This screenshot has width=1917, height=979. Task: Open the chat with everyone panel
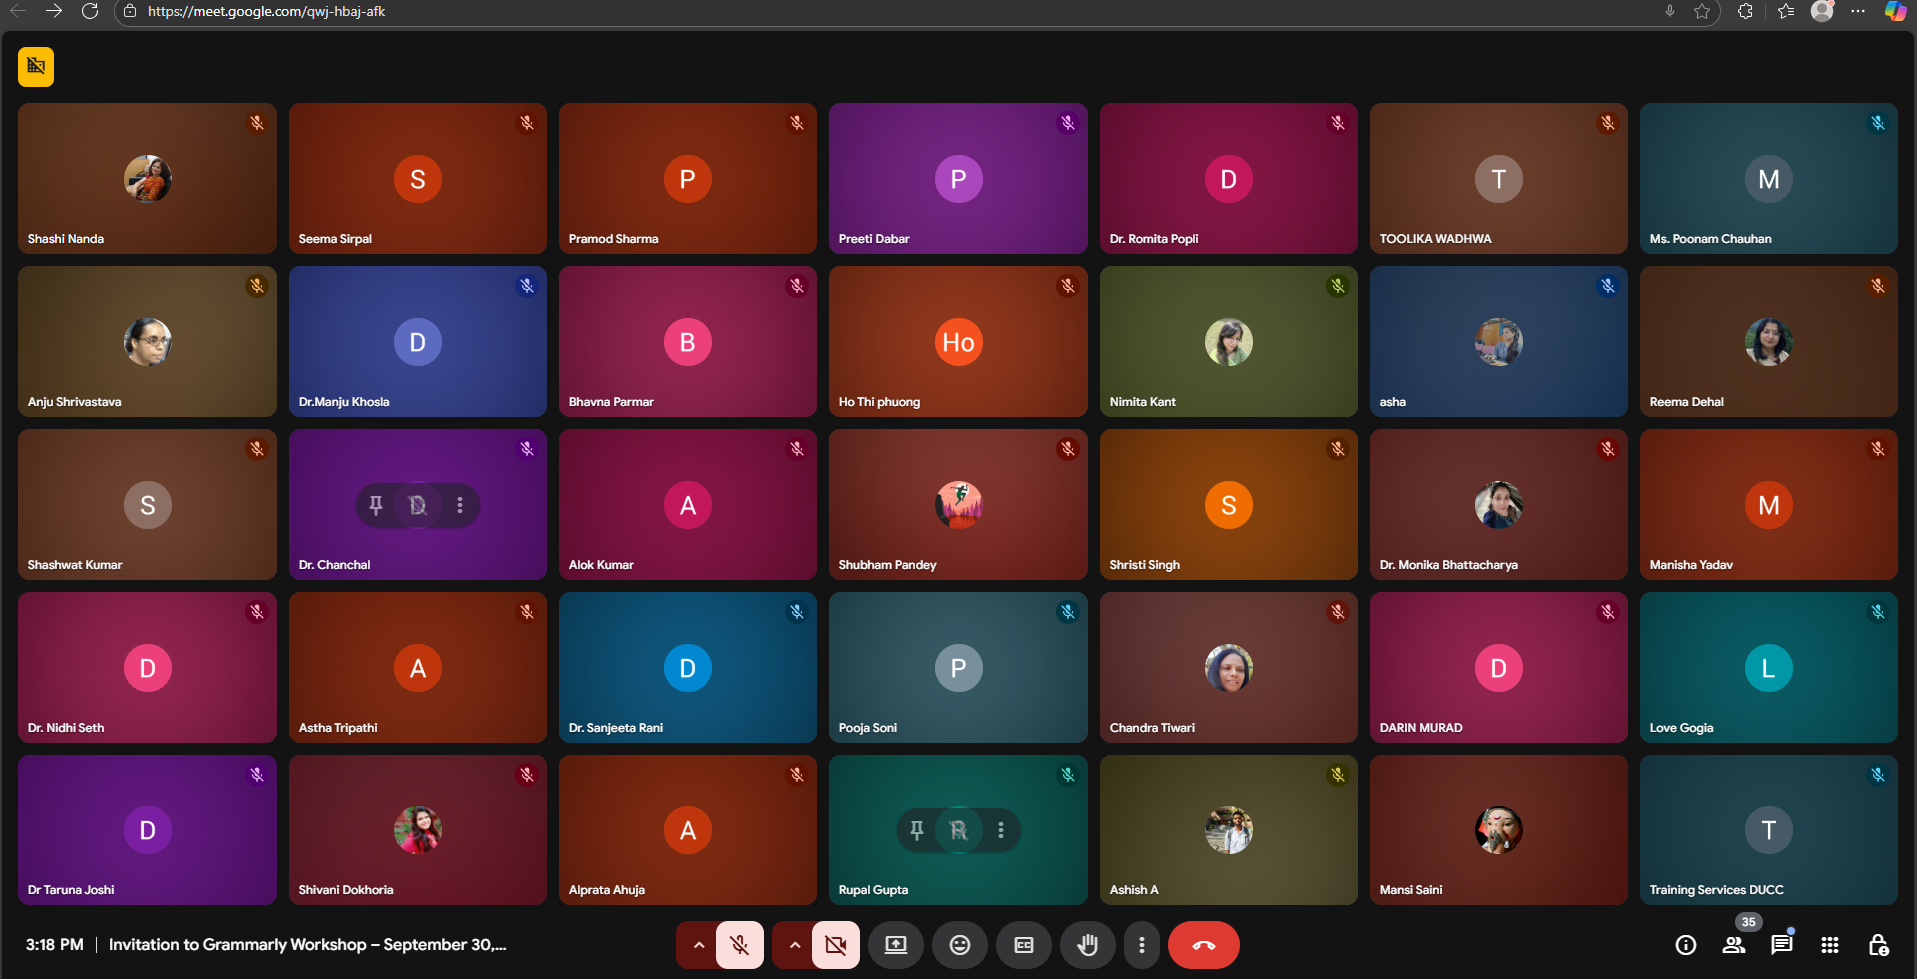click(1781, 945)
